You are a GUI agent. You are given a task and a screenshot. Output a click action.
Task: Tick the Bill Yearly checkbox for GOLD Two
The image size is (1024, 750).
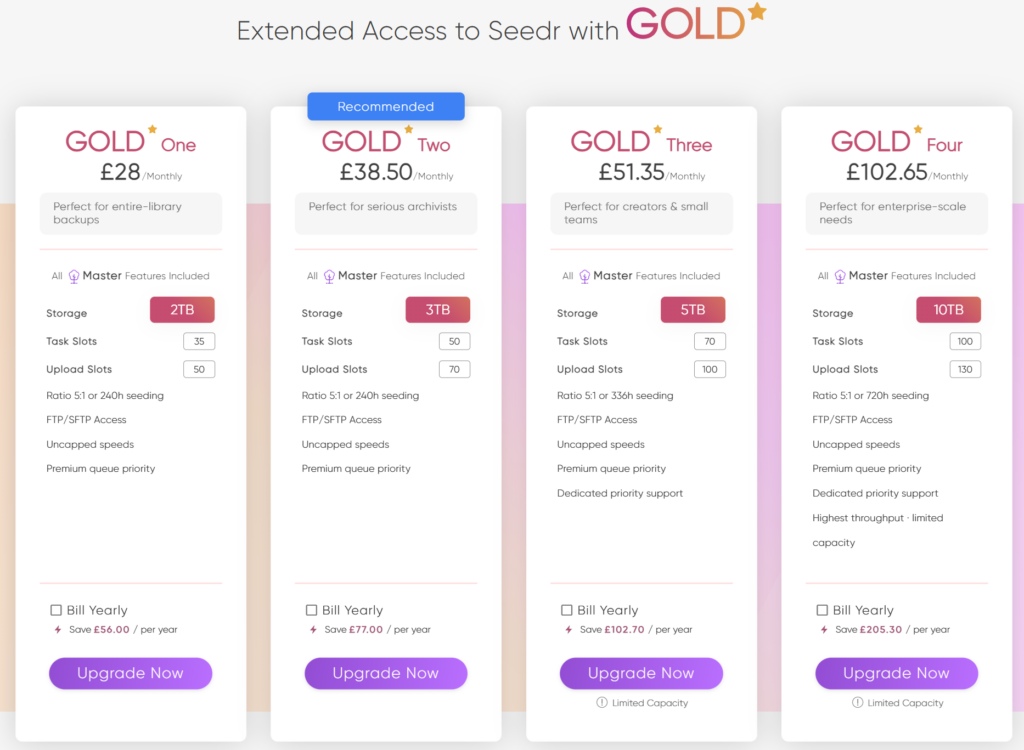coord(312,610)
